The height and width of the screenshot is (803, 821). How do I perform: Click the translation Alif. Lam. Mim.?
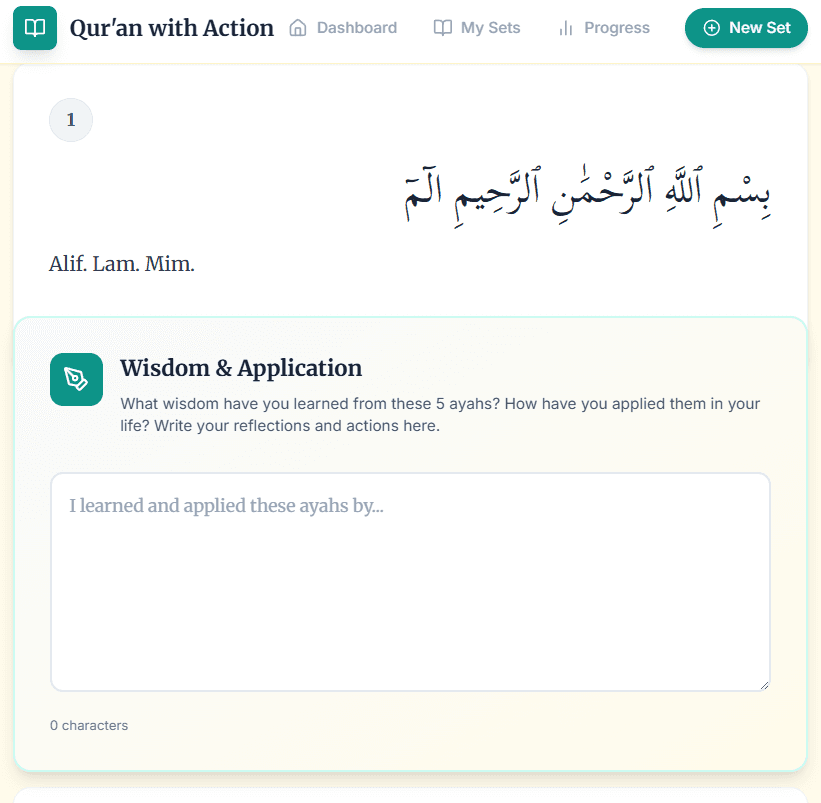click(x=121, y=263)
